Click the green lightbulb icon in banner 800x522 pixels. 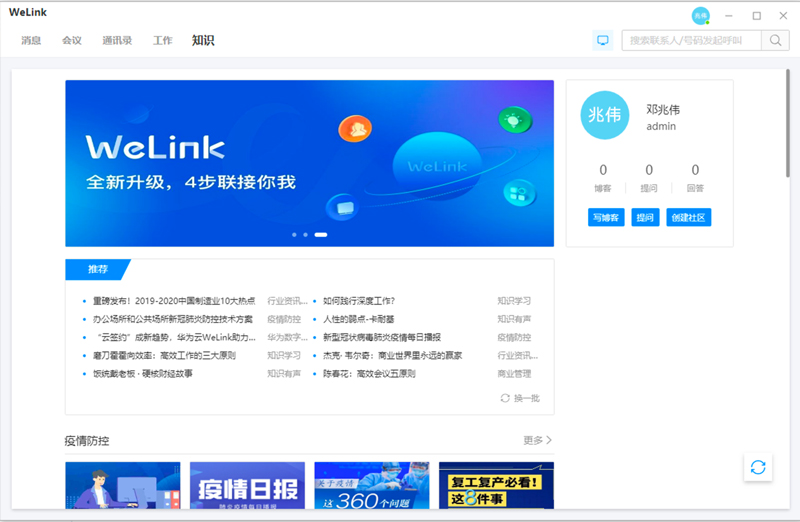(x=515, y=120)
